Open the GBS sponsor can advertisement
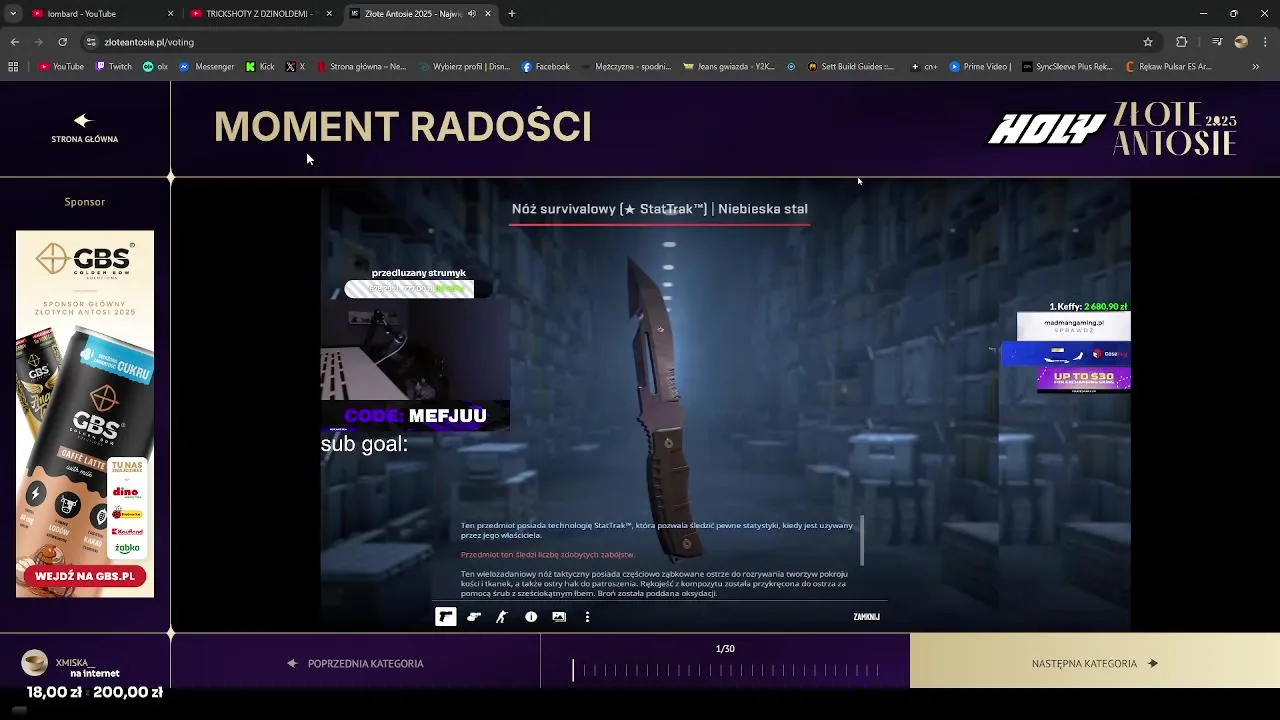Image resolution: width=1280 pixels, height=720 pixels. (85, 414)
